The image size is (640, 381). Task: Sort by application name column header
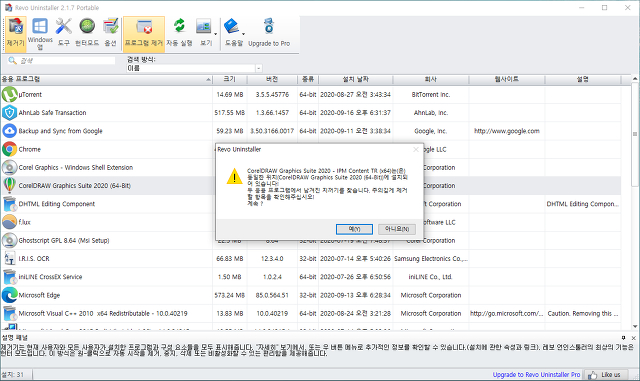click(106, 79)
